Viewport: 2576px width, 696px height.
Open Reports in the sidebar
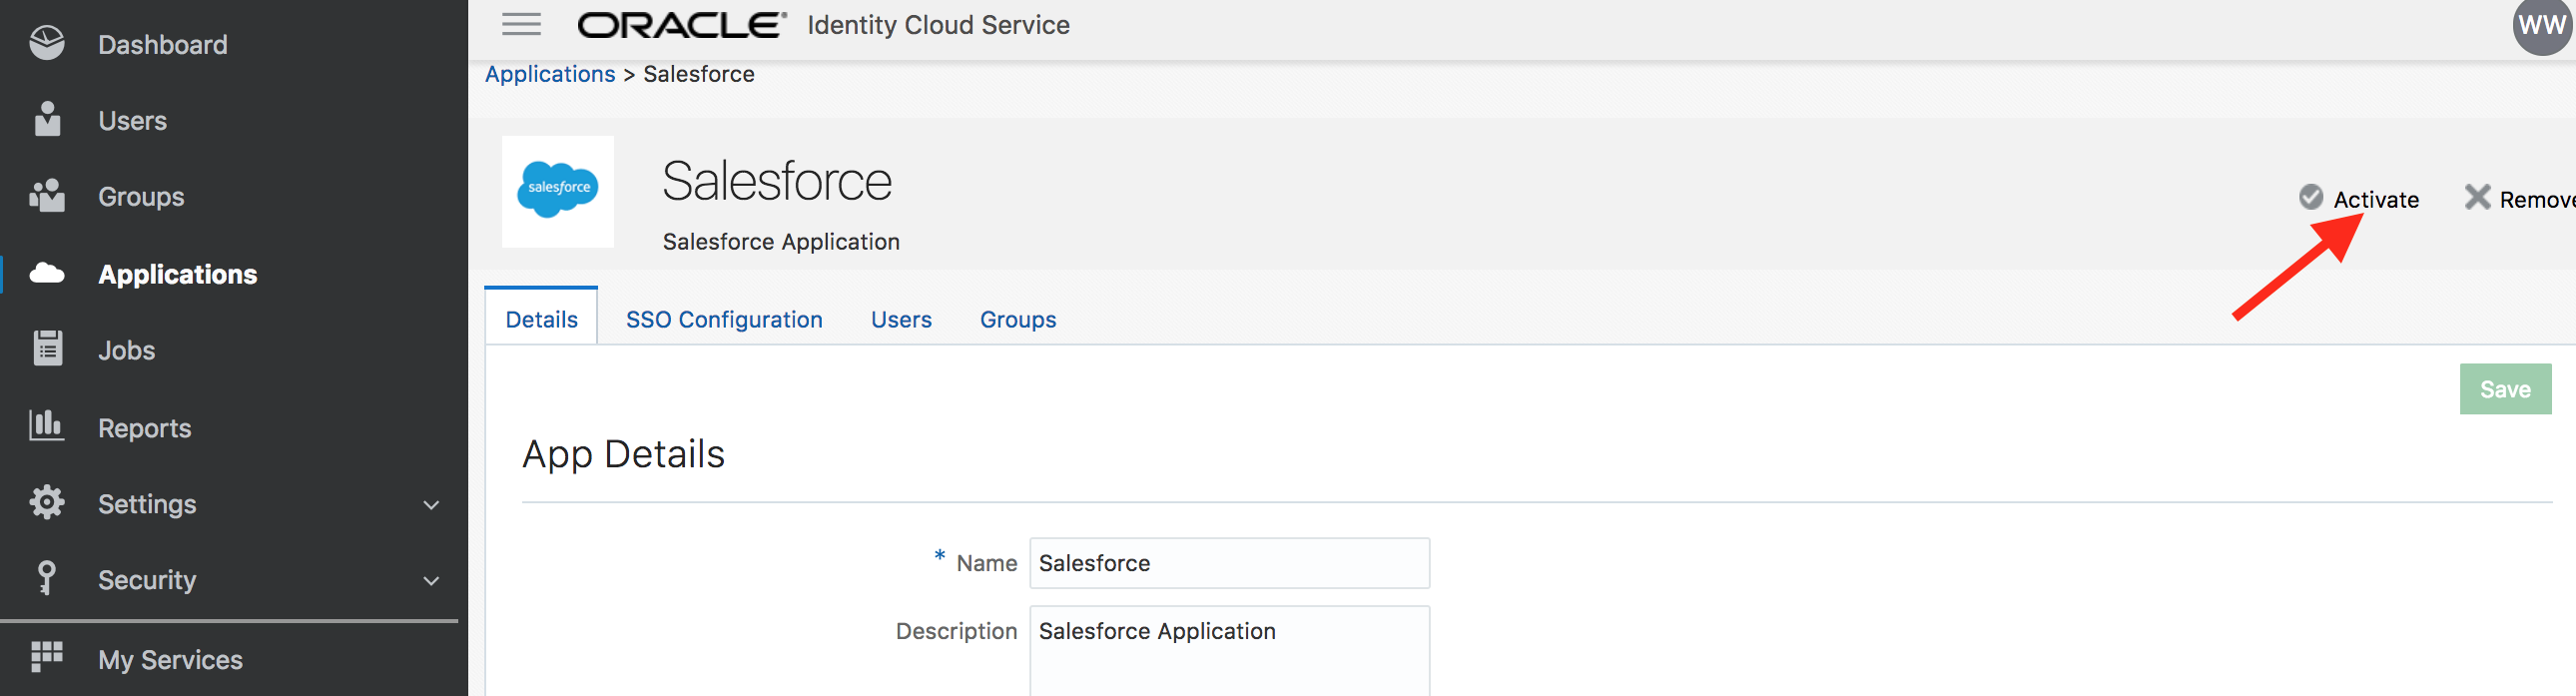click(145, 429)
